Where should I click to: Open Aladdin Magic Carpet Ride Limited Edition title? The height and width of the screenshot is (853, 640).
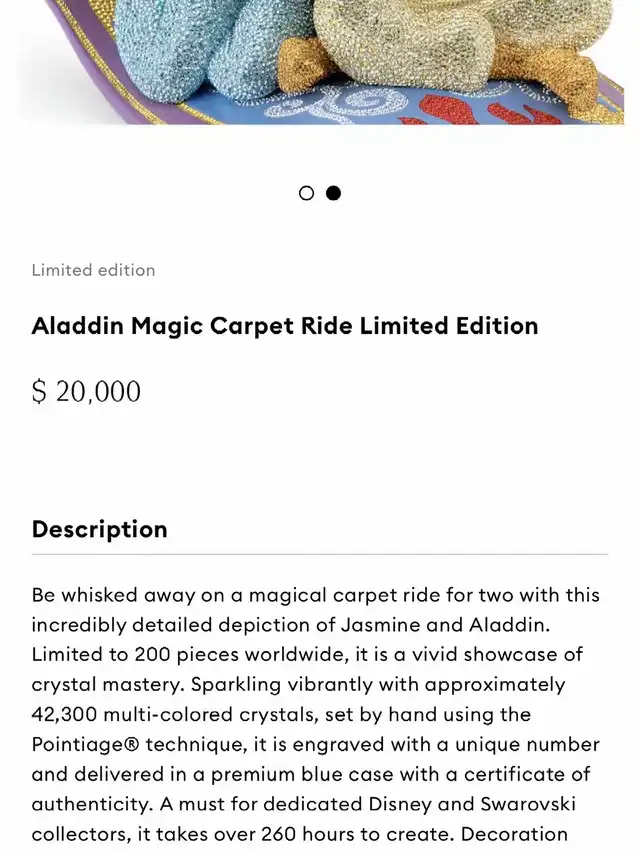pos(285,326)
